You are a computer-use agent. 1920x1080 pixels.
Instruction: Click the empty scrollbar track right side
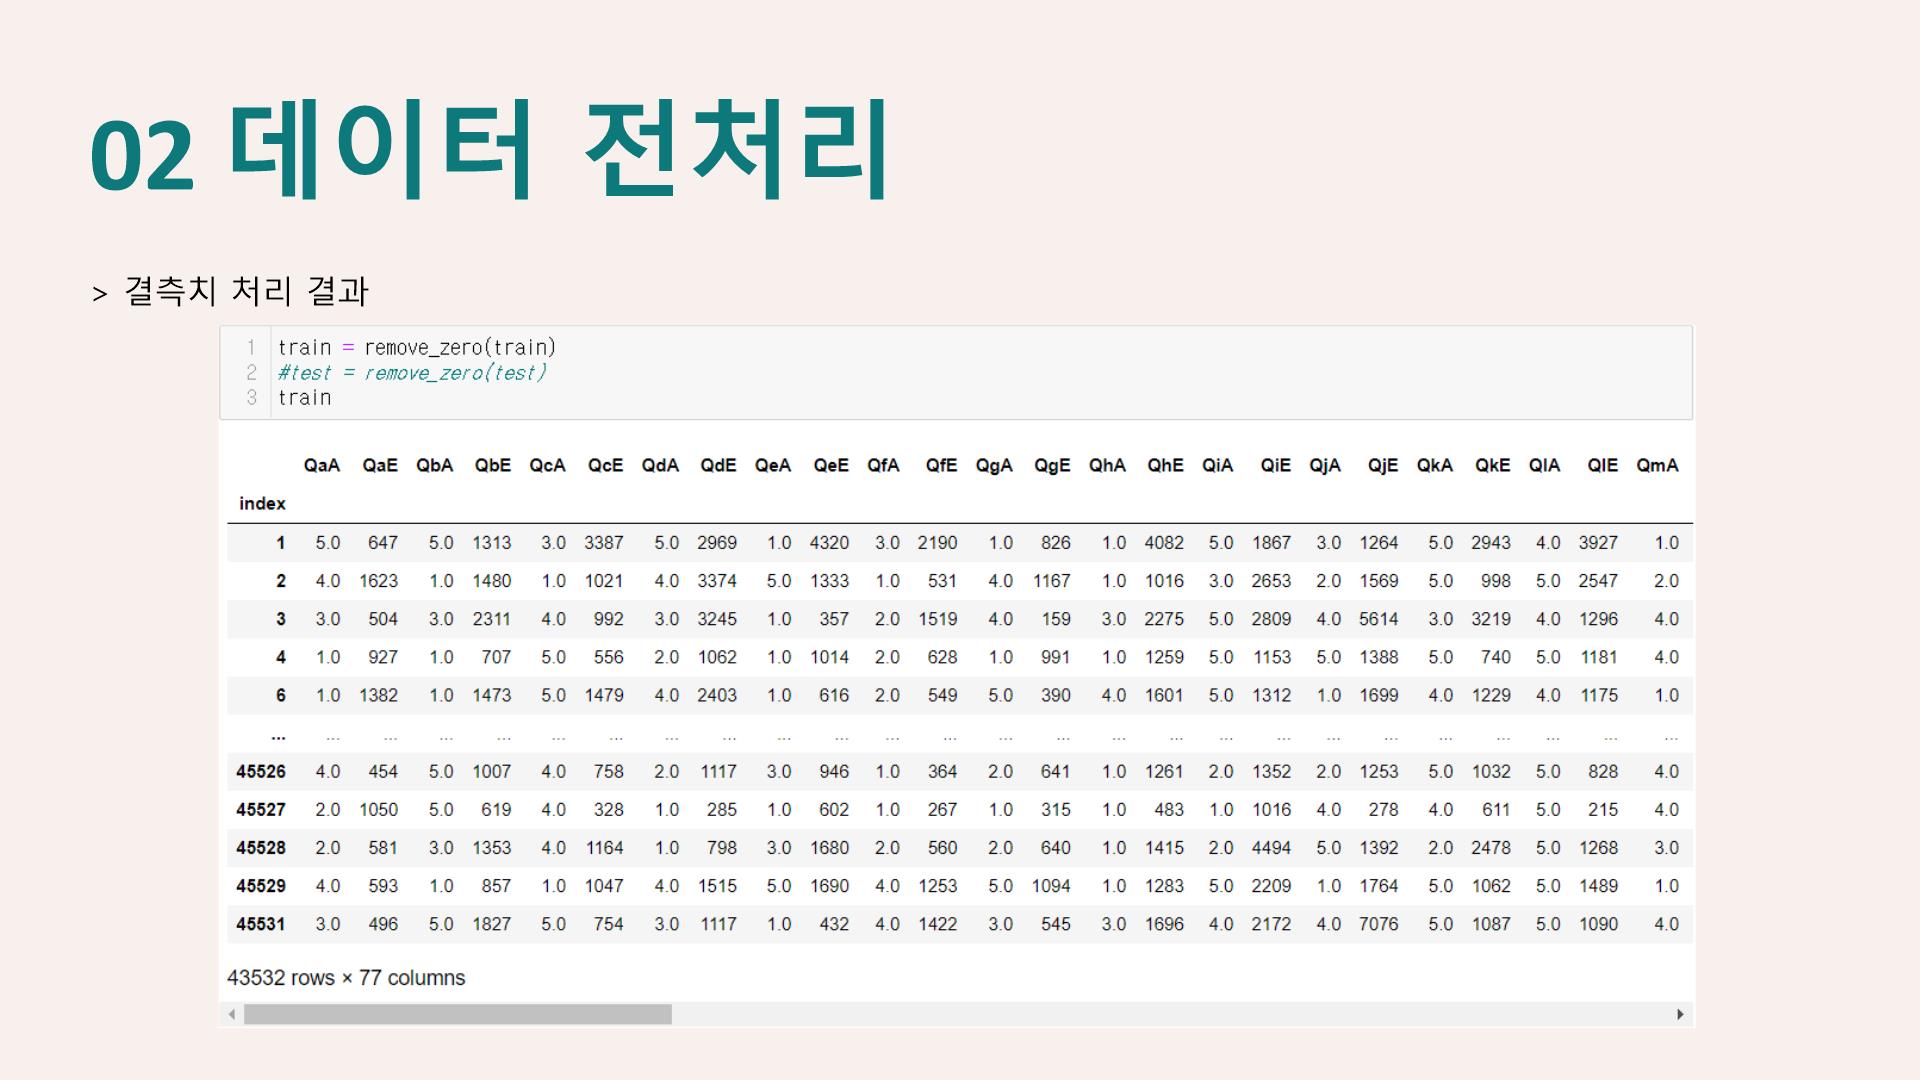(1170, 1014)
